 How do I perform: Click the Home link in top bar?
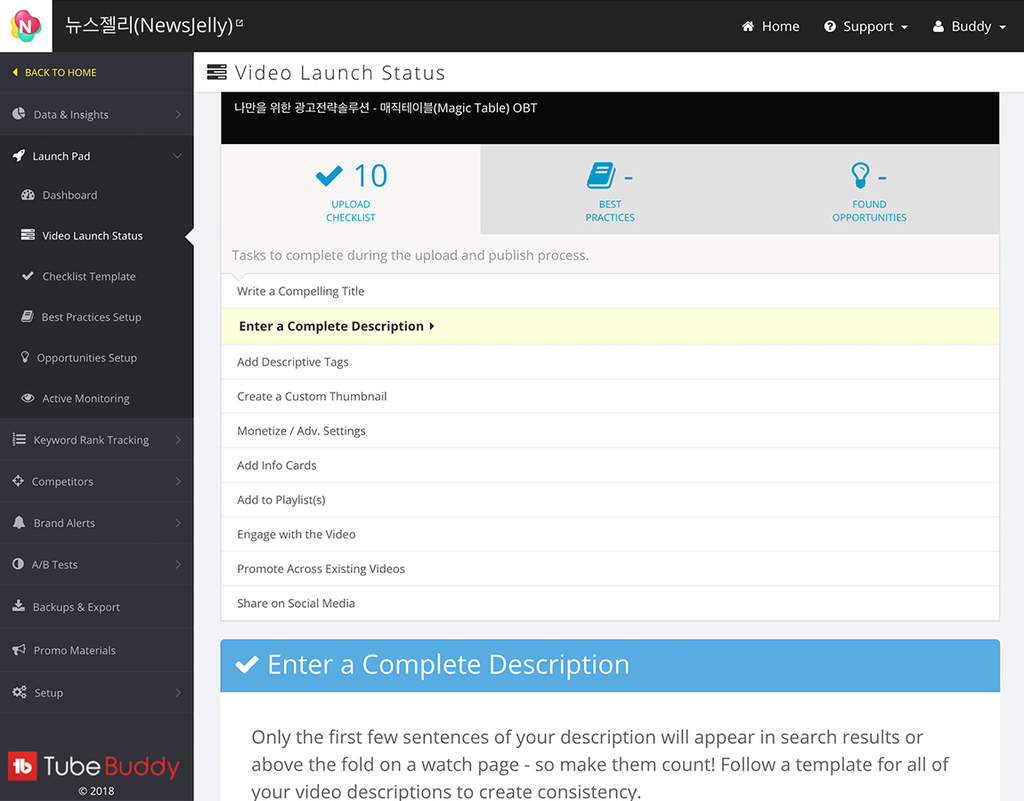771,26
